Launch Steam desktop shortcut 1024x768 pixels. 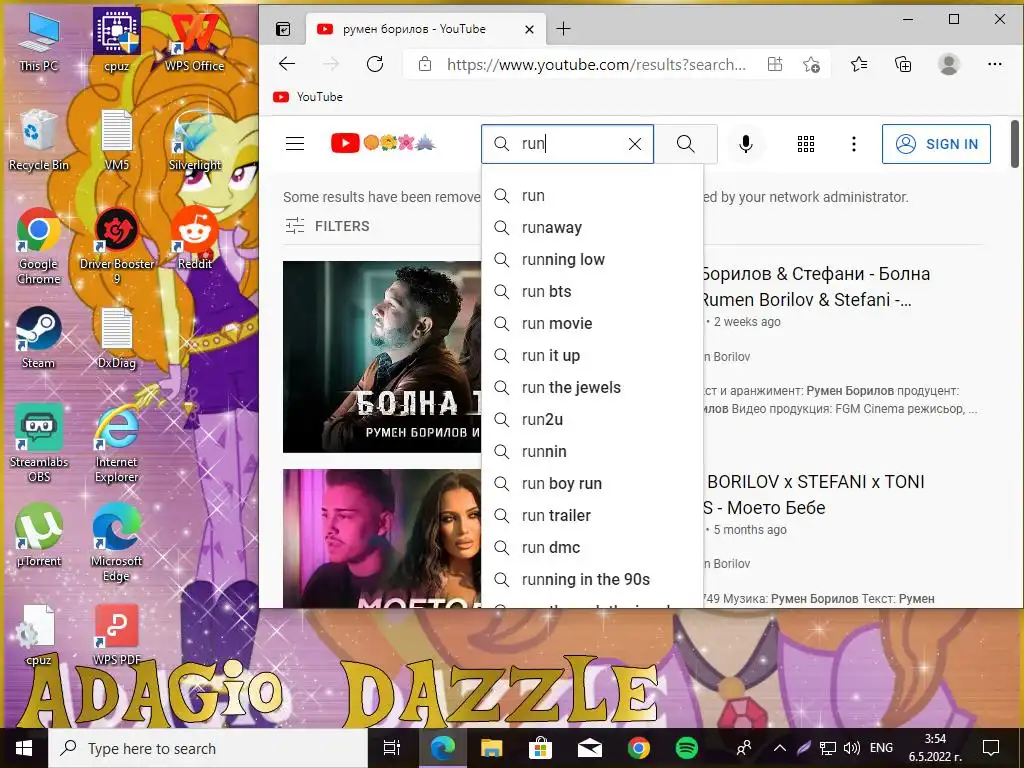(x=39, y=338)
